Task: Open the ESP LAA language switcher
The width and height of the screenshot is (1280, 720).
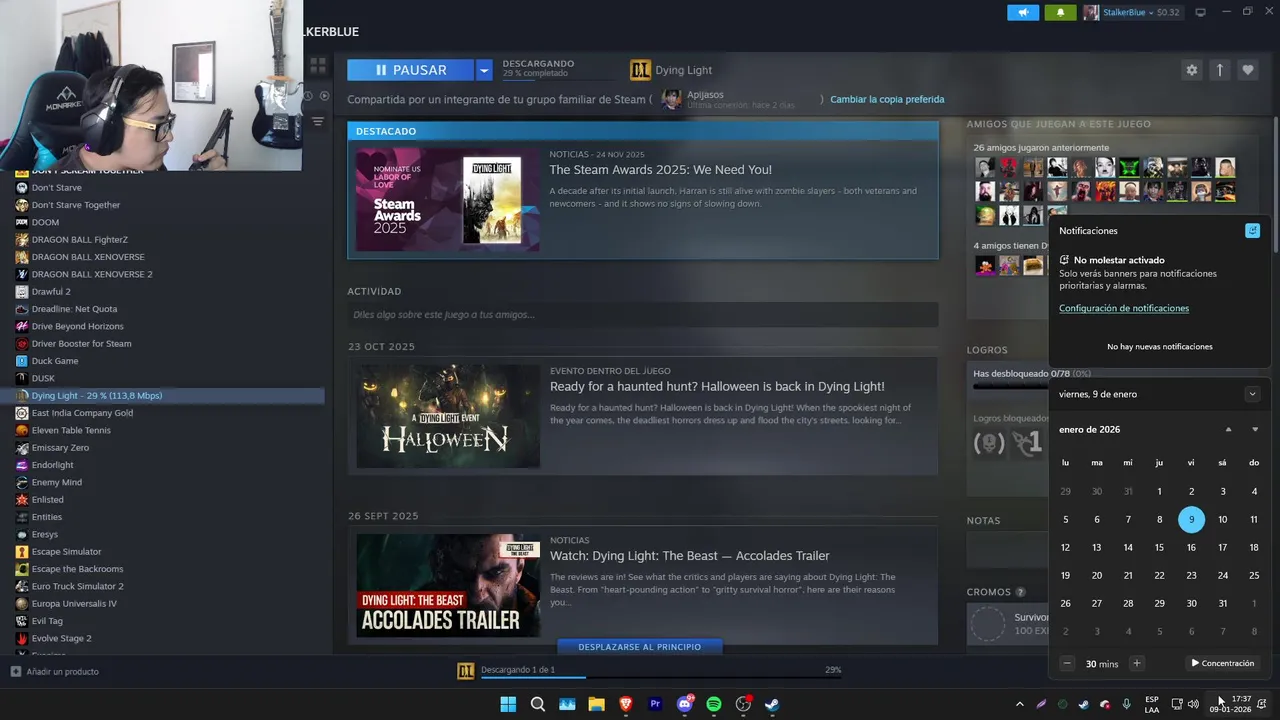Action: 1152,704
